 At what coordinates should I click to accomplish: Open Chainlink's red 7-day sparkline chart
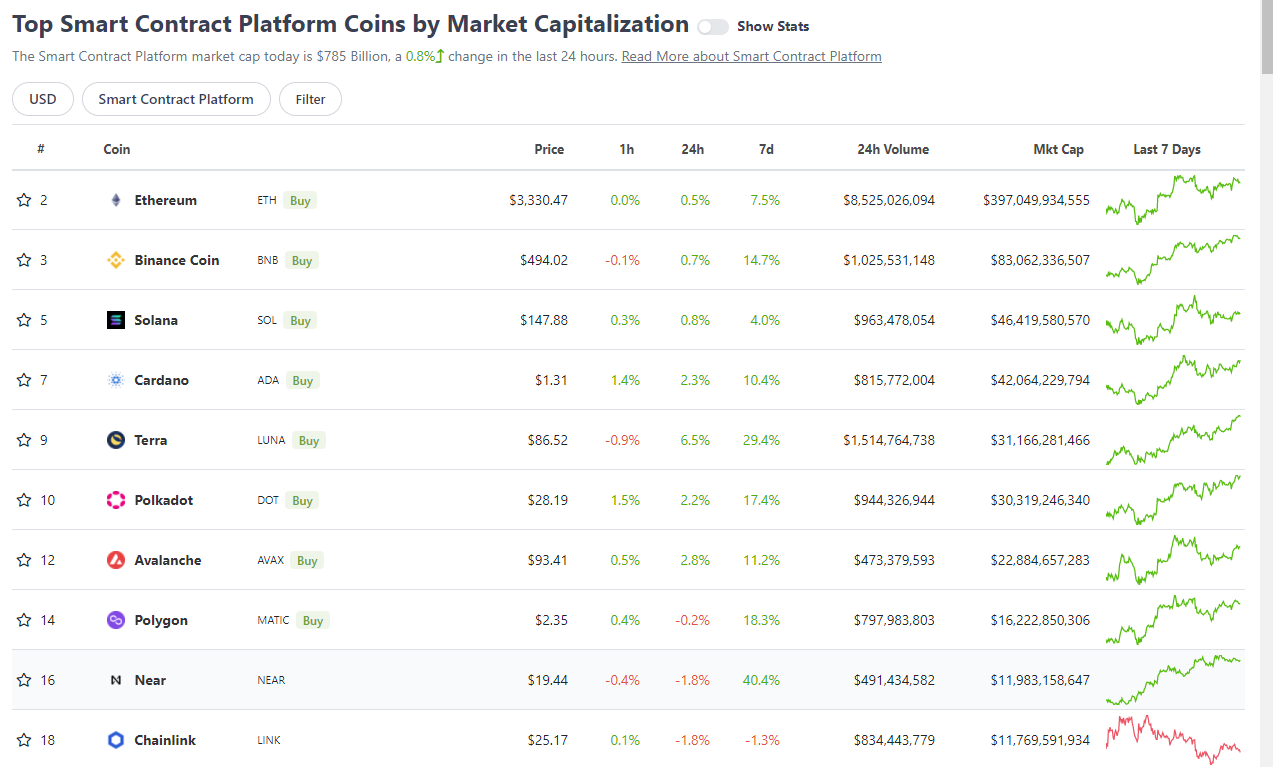click(x=1173, y=740)
